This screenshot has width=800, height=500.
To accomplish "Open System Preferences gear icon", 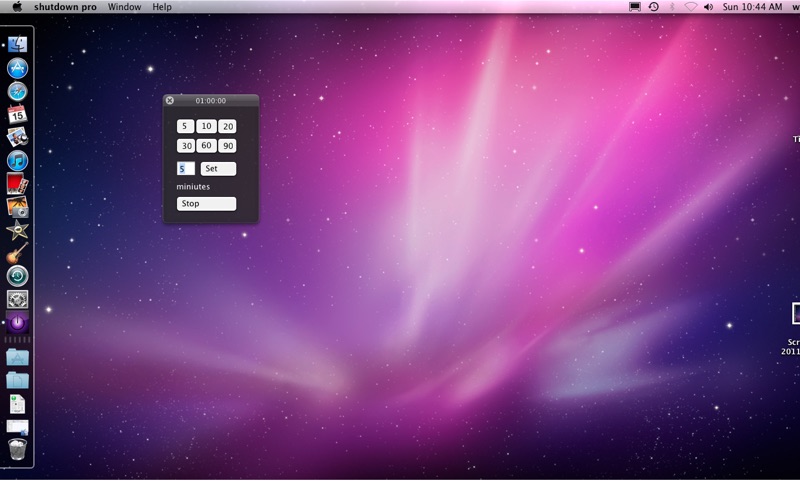I will [x=17, y=299].
